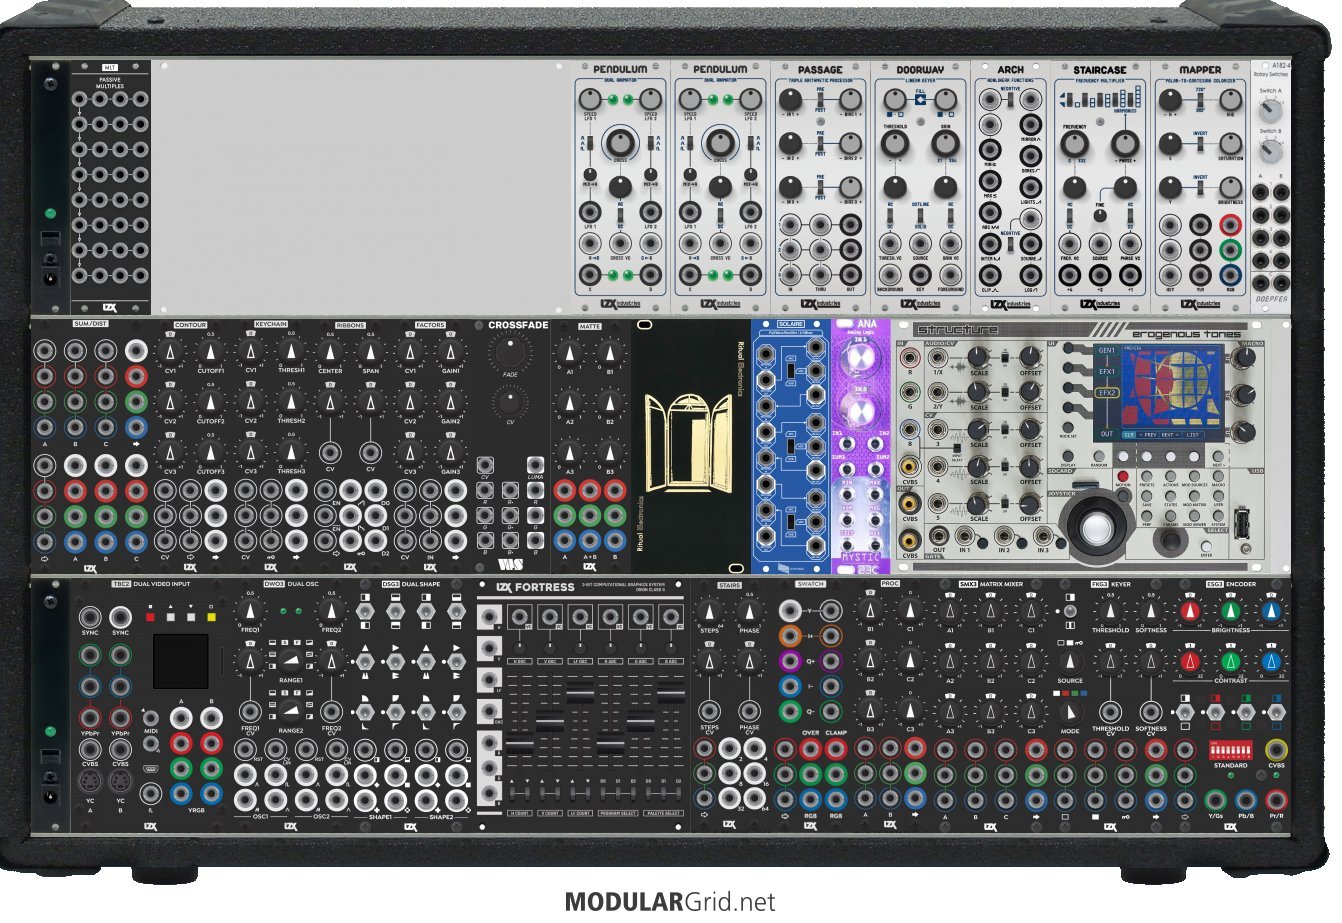The height and width of the screenshot is (923, 1342).
Task: Click the MIDI jack on TBC2
Action: [x=151, y=718]
